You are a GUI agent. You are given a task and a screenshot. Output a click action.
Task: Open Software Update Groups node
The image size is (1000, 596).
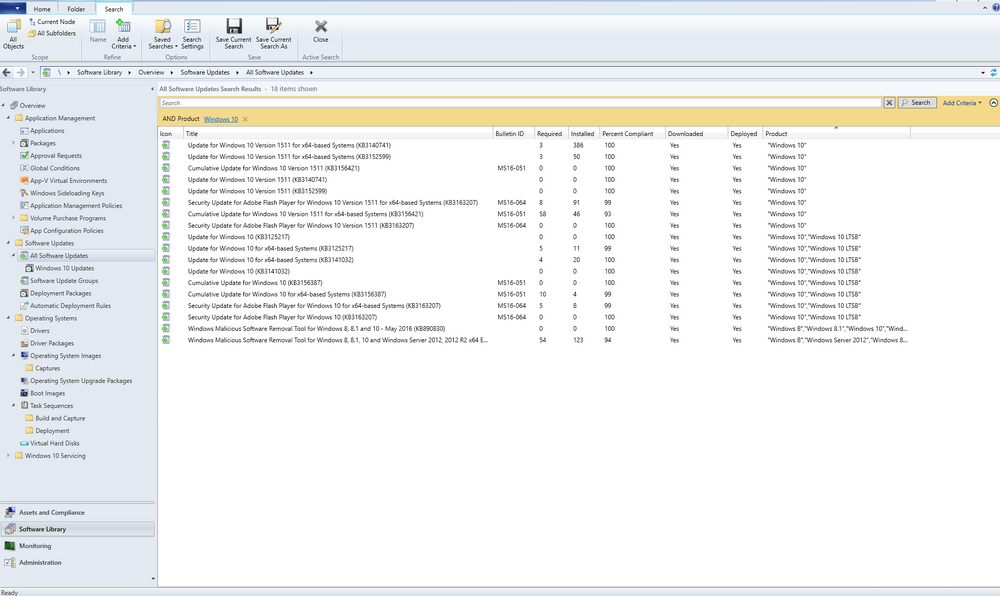tap(64, 280)
